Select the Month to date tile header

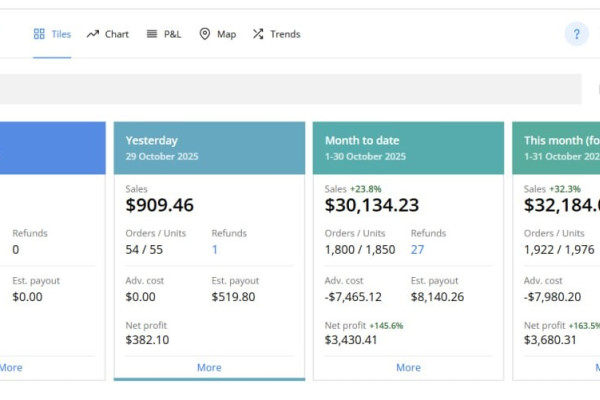(408, 148)
